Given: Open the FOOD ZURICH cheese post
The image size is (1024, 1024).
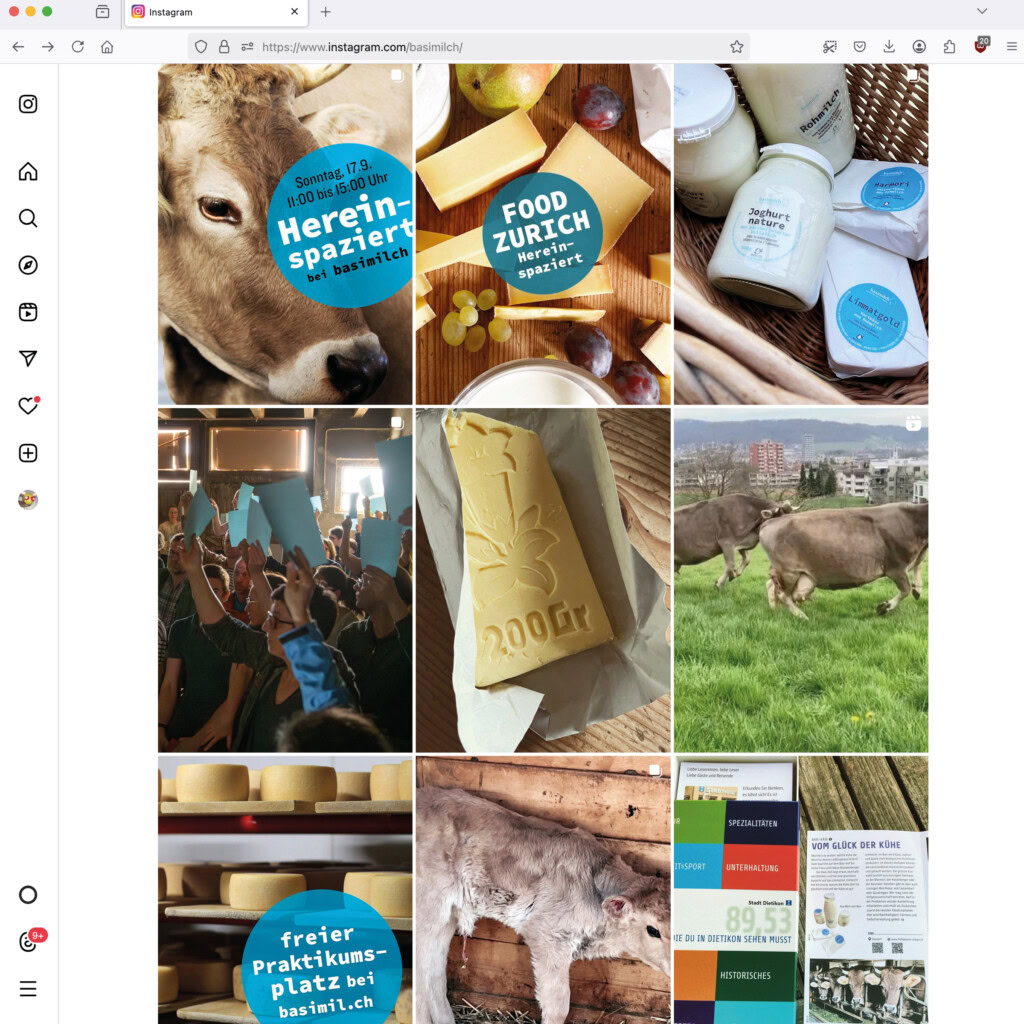Looking at the screenshot, I should 543,234.
